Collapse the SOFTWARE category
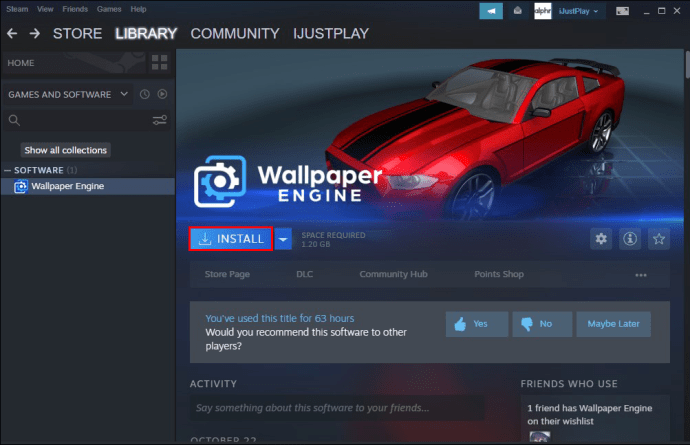The height and width of the screenshot is (445, 690). pos(7,170)
